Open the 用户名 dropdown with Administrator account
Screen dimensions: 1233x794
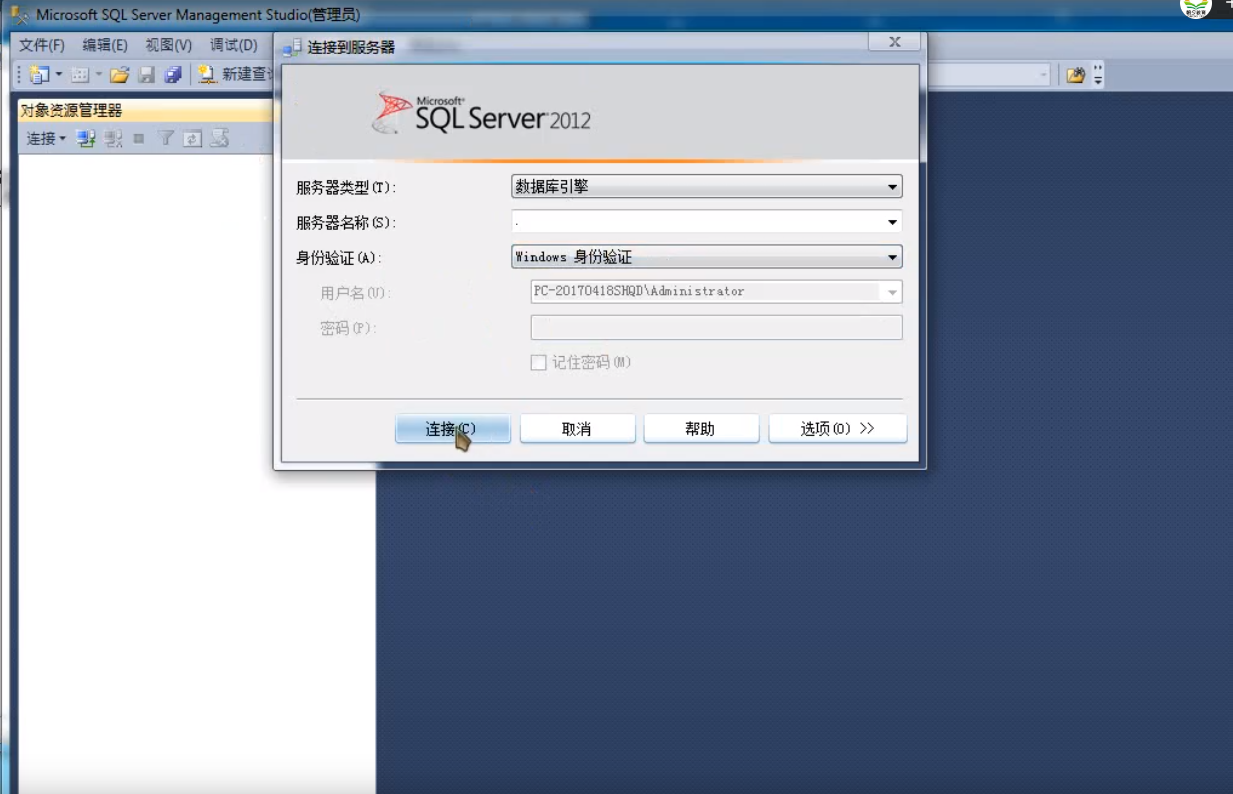[x=716, y=292]
